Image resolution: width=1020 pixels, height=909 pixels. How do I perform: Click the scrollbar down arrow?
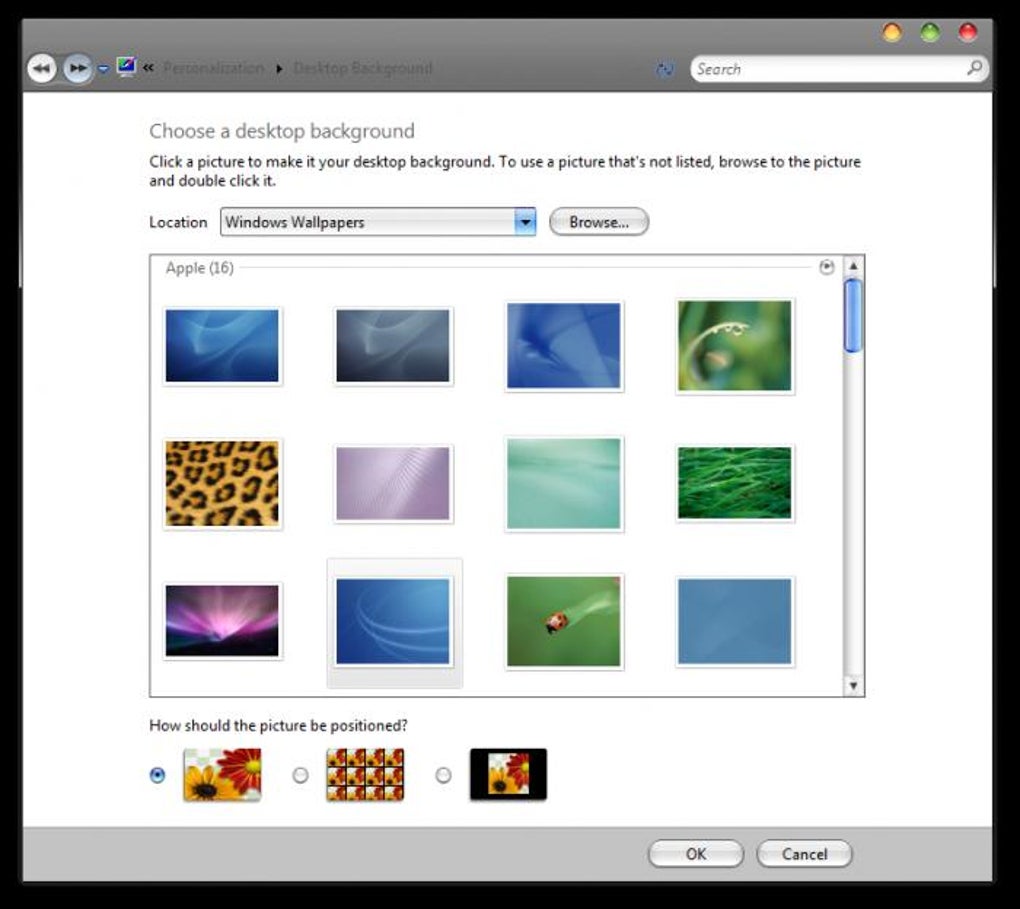[x=853, y=685]
